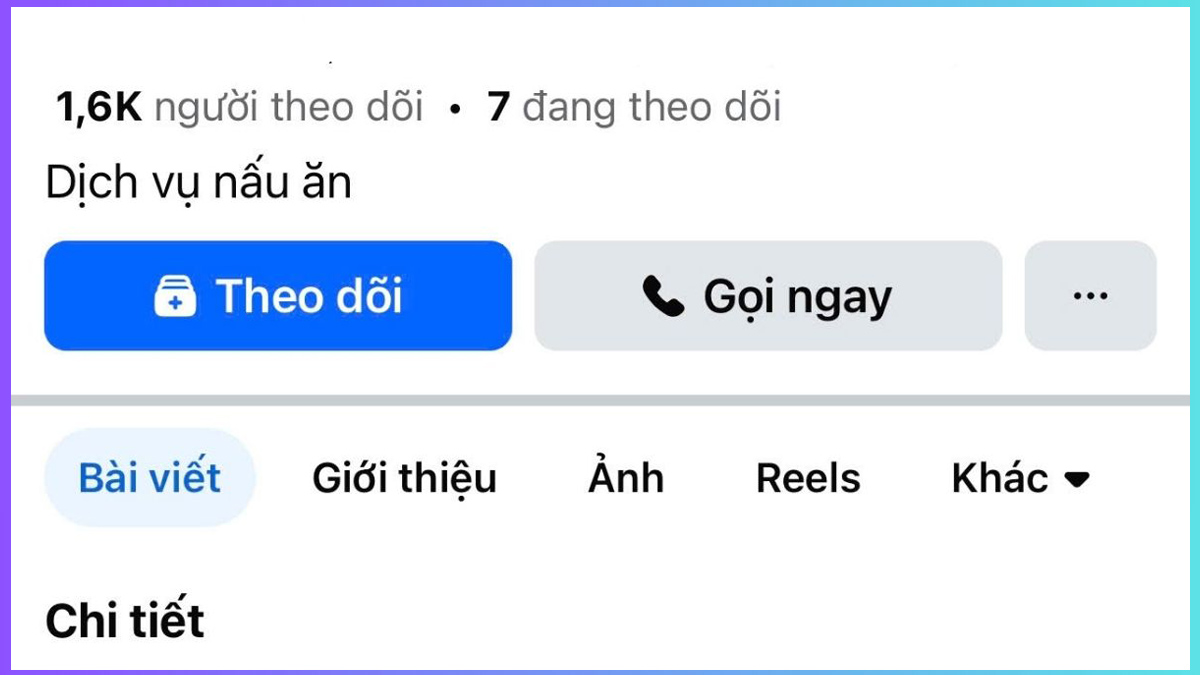Click the follow plus icon in blue button
Viewport: 1200px width, 675px height.
(x=175, y=297)
